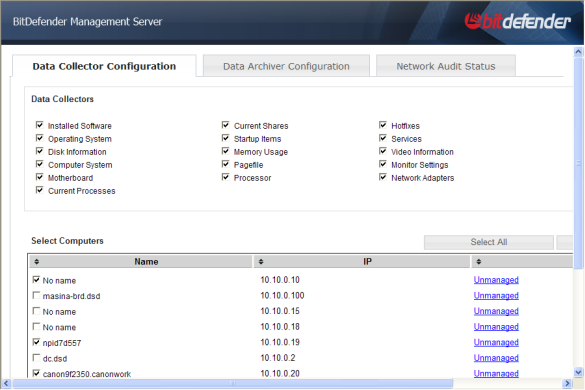The height and width of the screenshot is (390, 585).
Task: Toggle the Disk Information checkbox
Action: pos(40,151)
